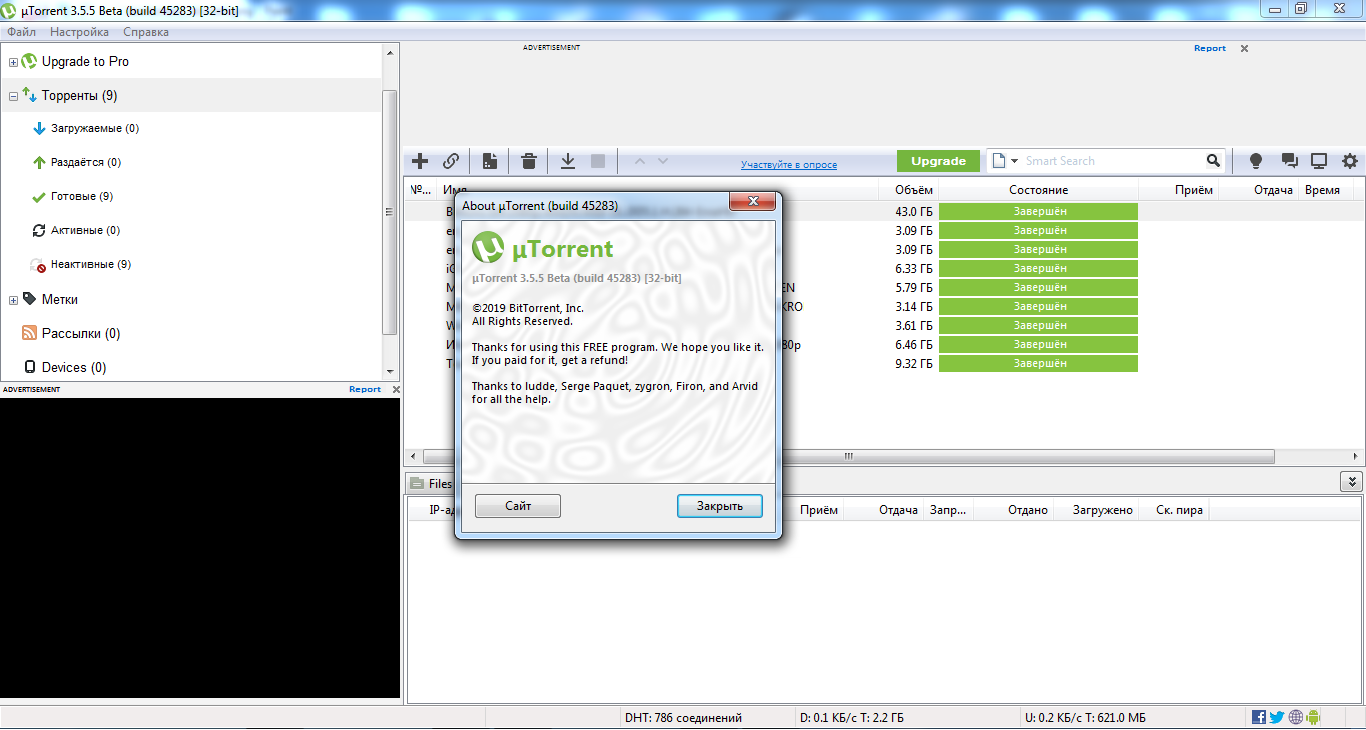Select Активные (0) in sidebar
Screen dimensions: 1366x730
point(85,231)
